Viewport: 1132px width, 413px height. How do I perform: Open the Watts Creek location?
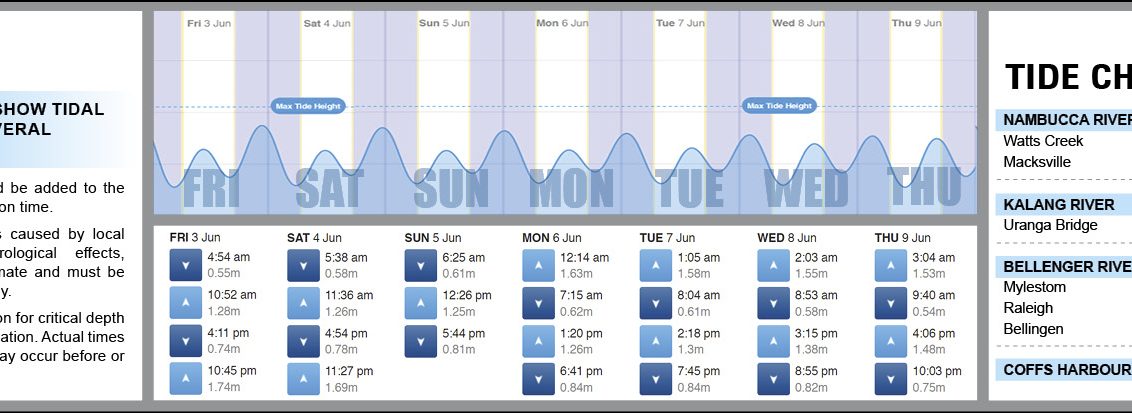(x=1043, y=141)
